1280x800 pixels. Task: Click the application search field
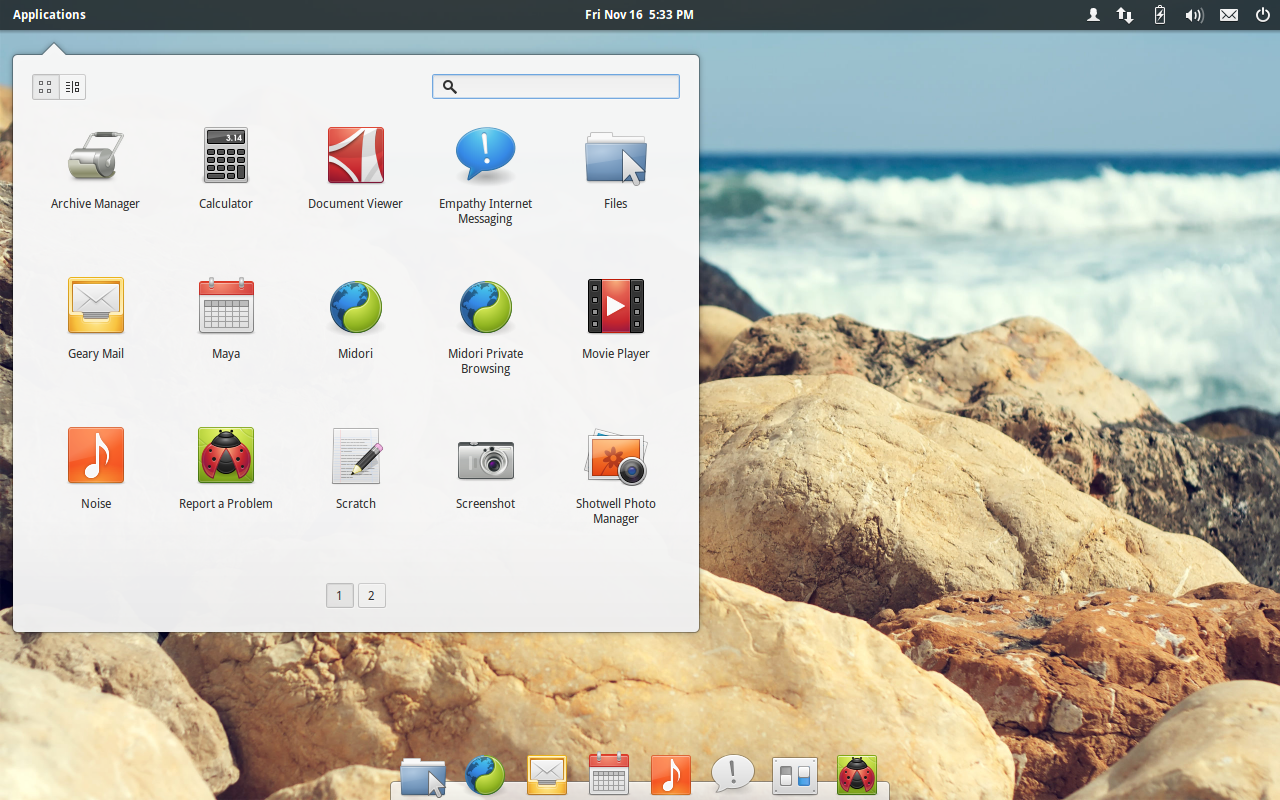566,87
